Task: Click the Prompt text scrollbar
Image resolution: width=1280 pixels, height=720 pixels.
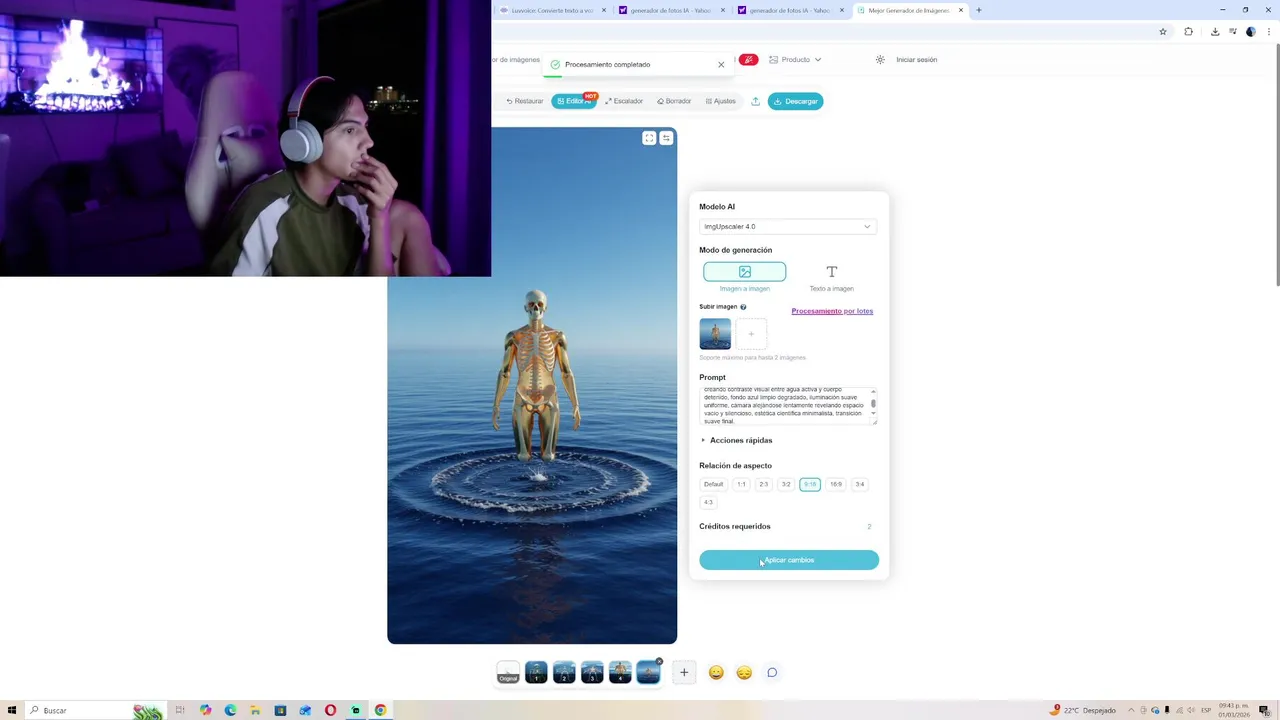Action: coord(873,403)
